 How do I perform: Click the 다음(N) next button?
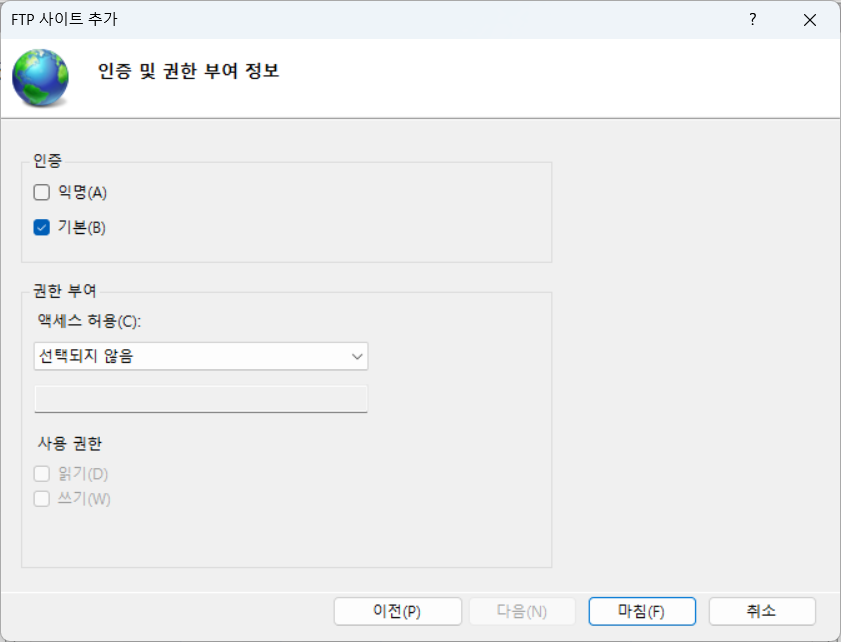522,611
